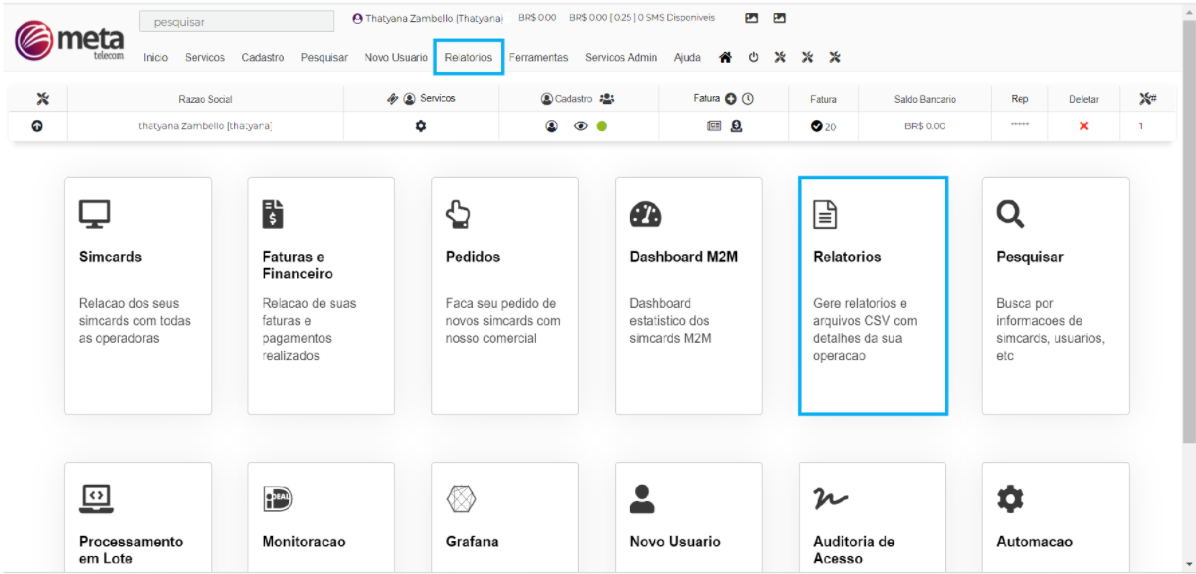Click the BR$ 0.00 Saldo Bancario cell
The width and height of the screenshot is (1196, 574).
(x=924, y=127)
